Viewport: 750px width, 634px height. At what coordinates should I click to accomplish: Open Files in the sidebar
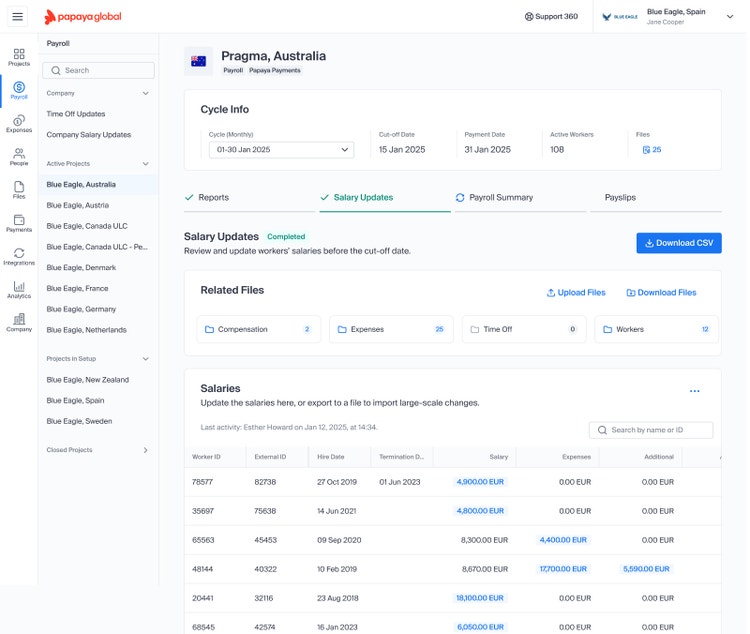(x=19, y=190)
